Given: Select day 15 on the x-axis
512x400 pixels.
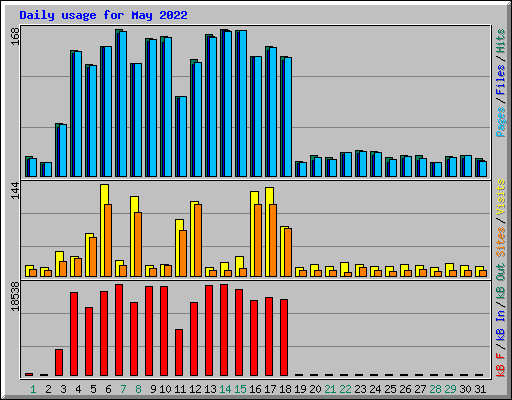Looking at the screenshot, I should pos(240,389).
